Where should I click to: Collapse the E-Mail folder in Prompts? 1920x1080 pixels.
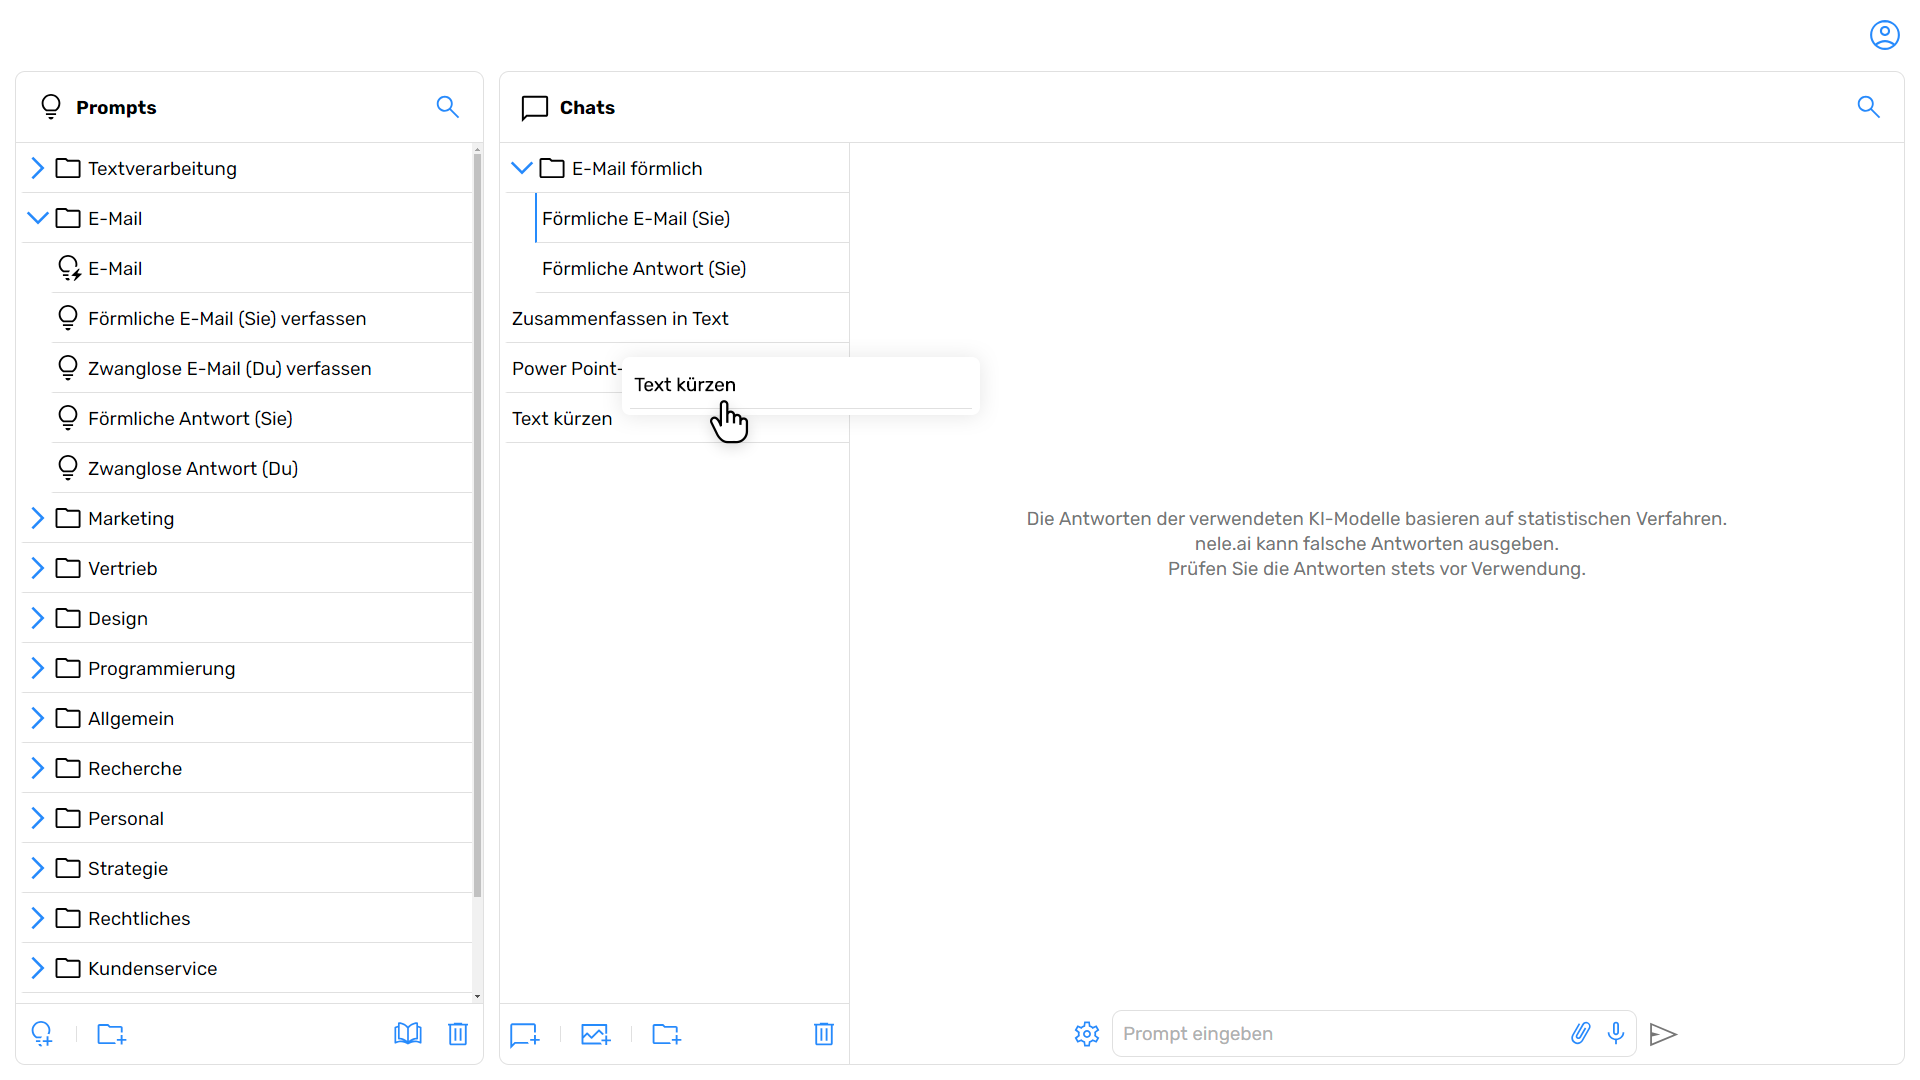(36, 218)
